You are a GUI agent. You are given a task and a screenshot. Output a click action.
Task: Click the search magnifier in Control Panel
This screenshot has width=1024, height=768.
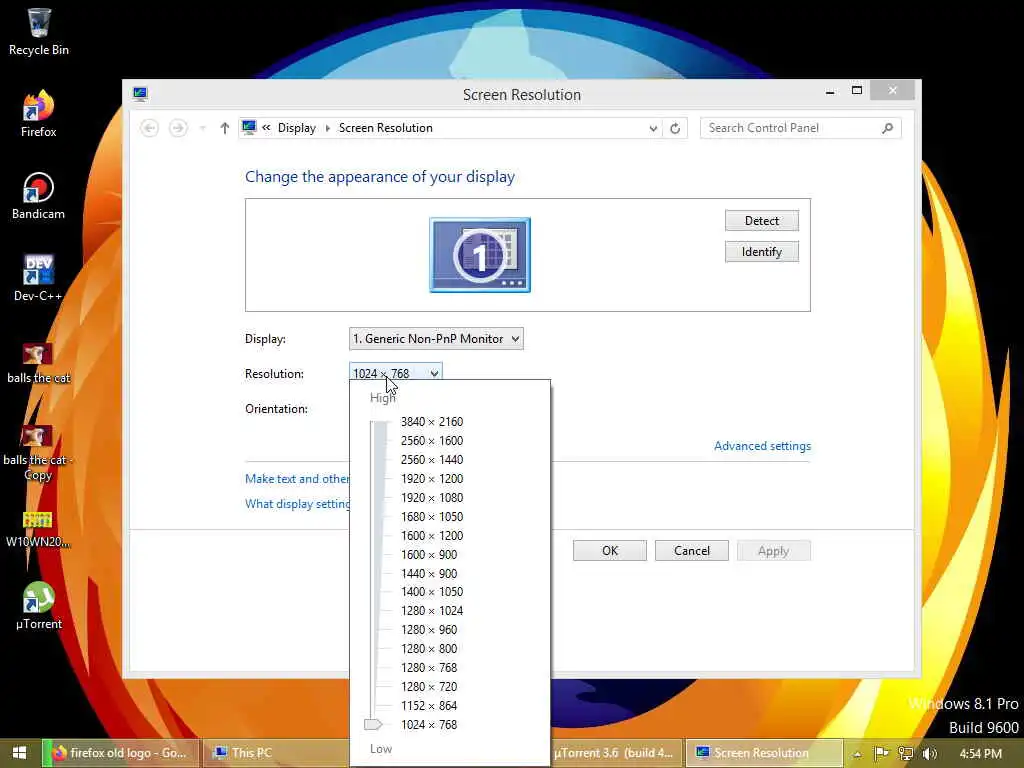(888, 128)
